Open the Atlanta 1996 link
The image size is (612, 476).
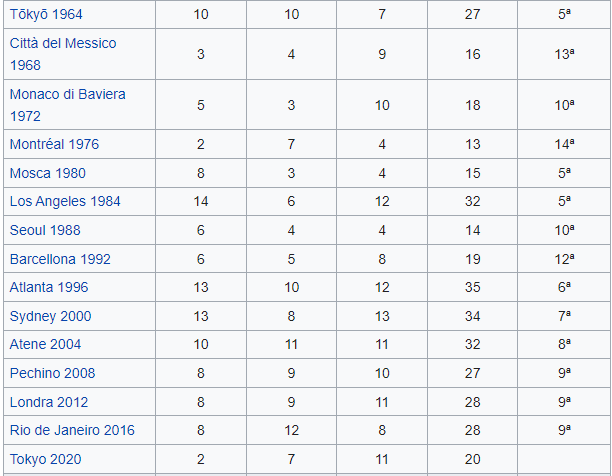49,287
